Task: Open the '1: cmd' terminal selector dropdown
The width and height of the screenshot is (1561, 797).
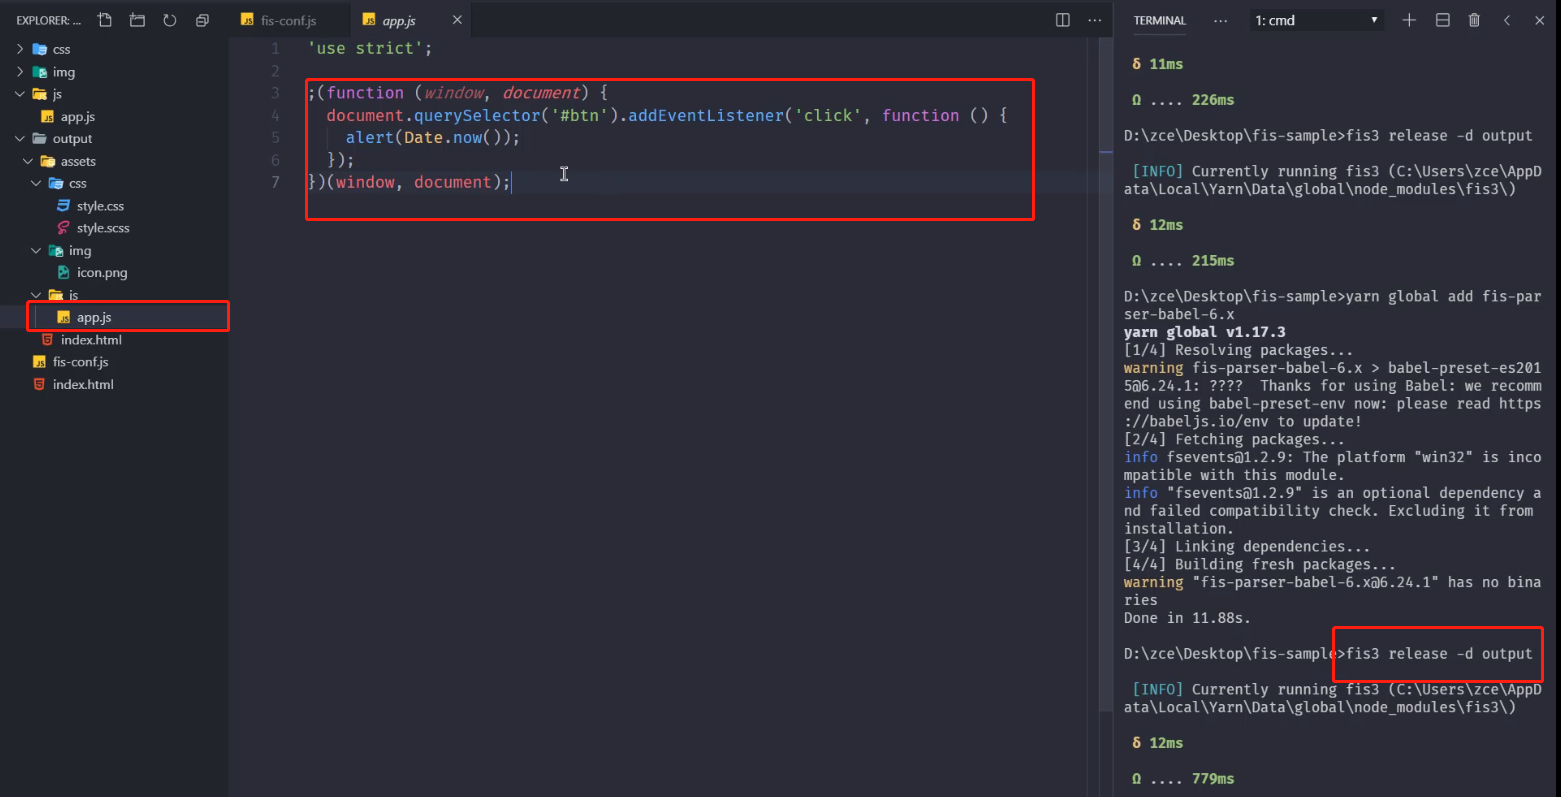Action: coord(1318,20)
